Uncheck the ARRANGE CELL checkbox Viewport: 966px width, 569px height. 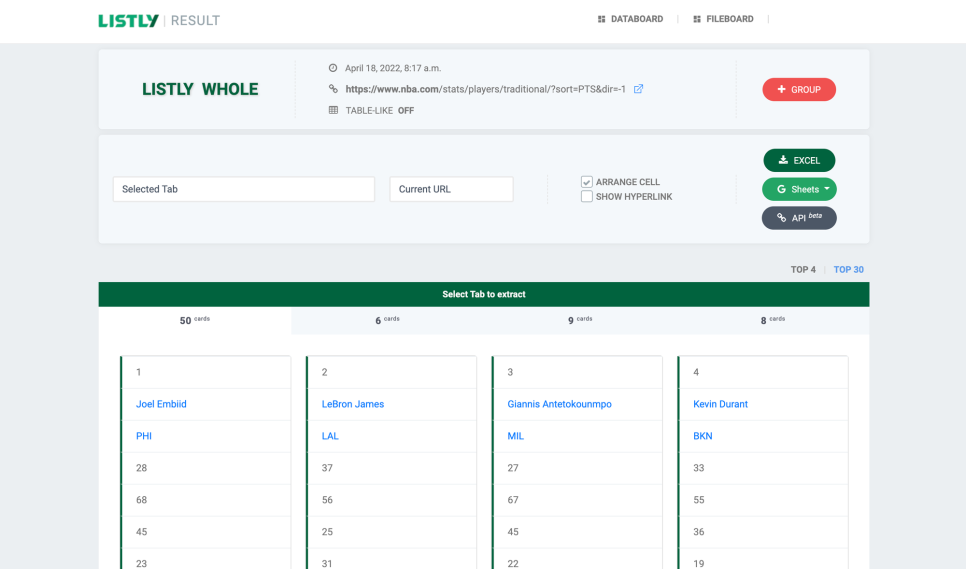click(x=586, y=182)
